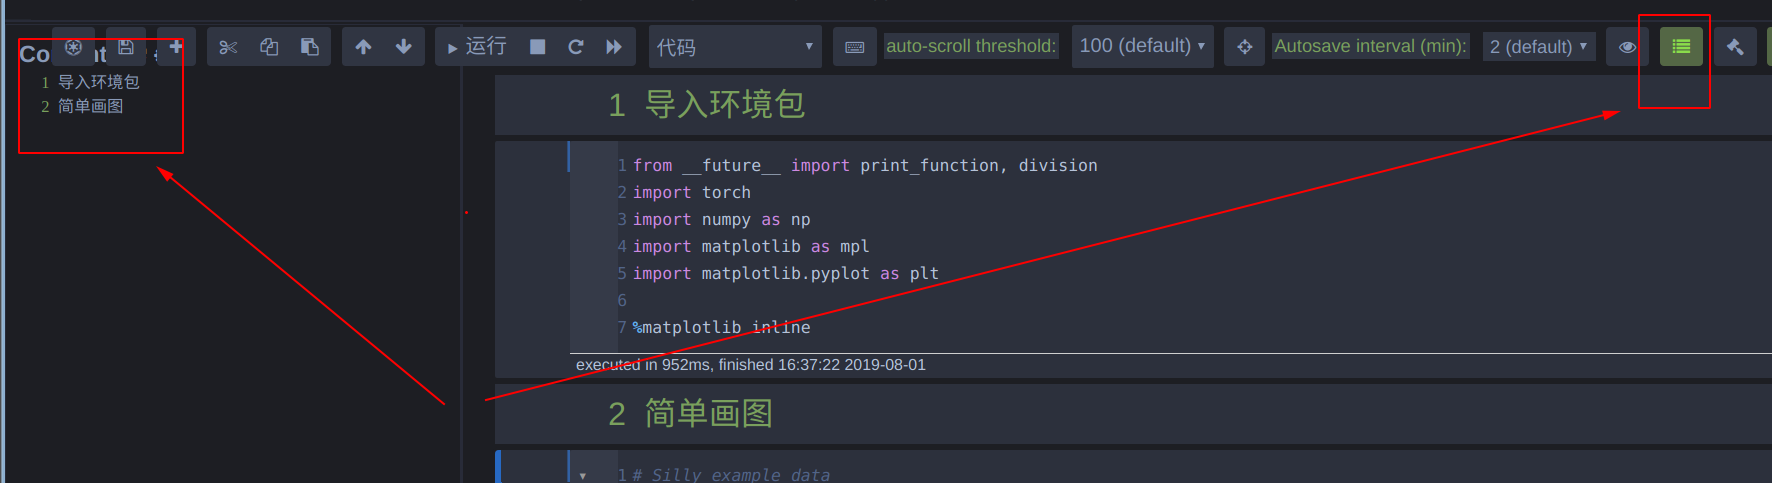Click the import matplotlib.pyplot as plt line
The height and width of the screenshot is (483, 1772).
tap(785, 273)
